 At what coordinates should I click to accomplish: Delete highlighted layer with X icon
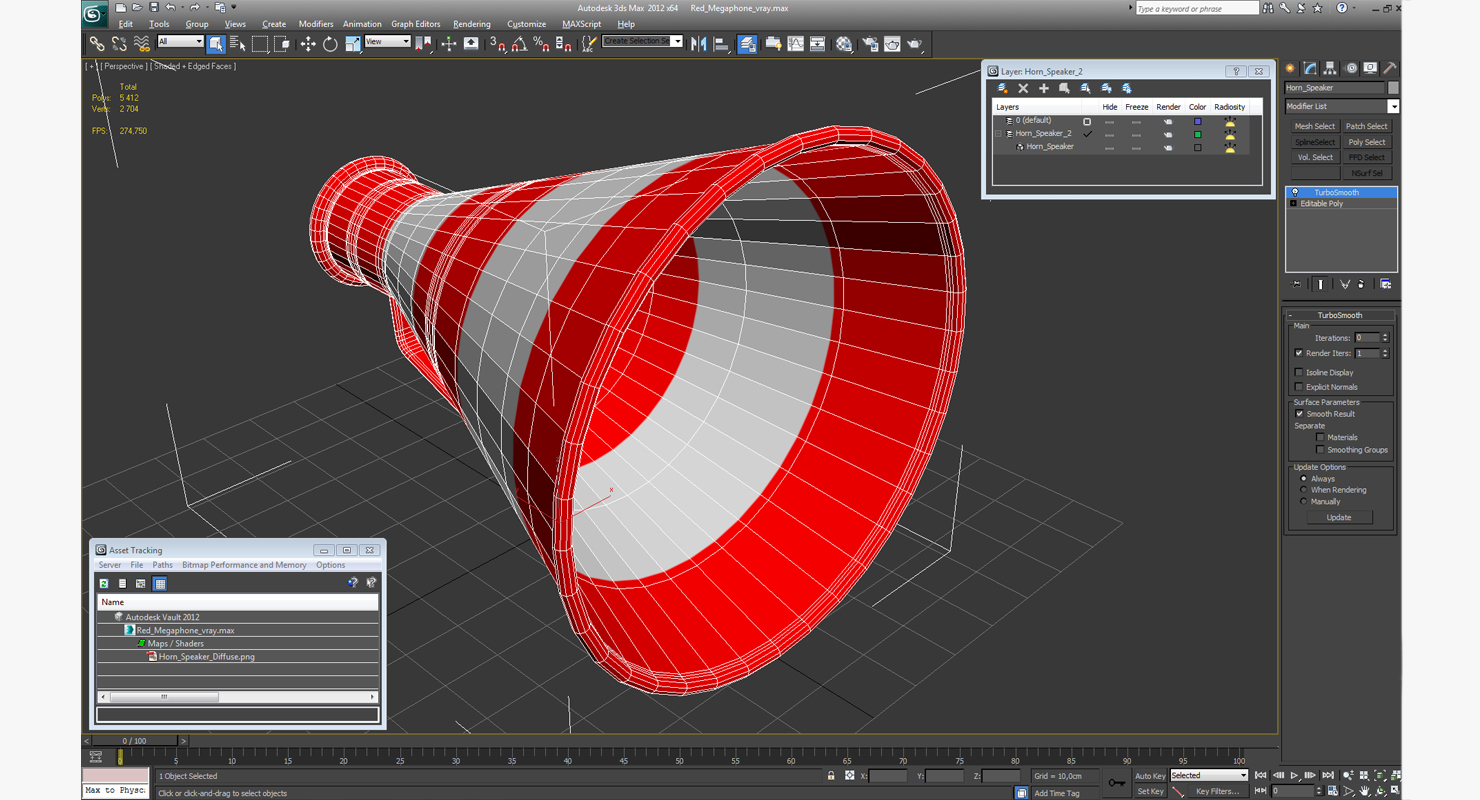pos(1023,88)
